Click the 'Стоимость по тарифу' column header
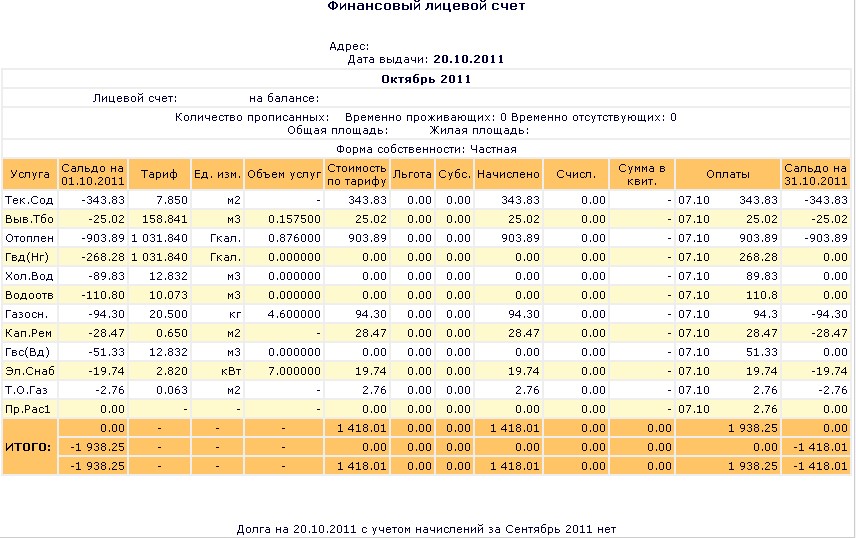The height and width of the screenshot is (538, 856). [357, 174]
